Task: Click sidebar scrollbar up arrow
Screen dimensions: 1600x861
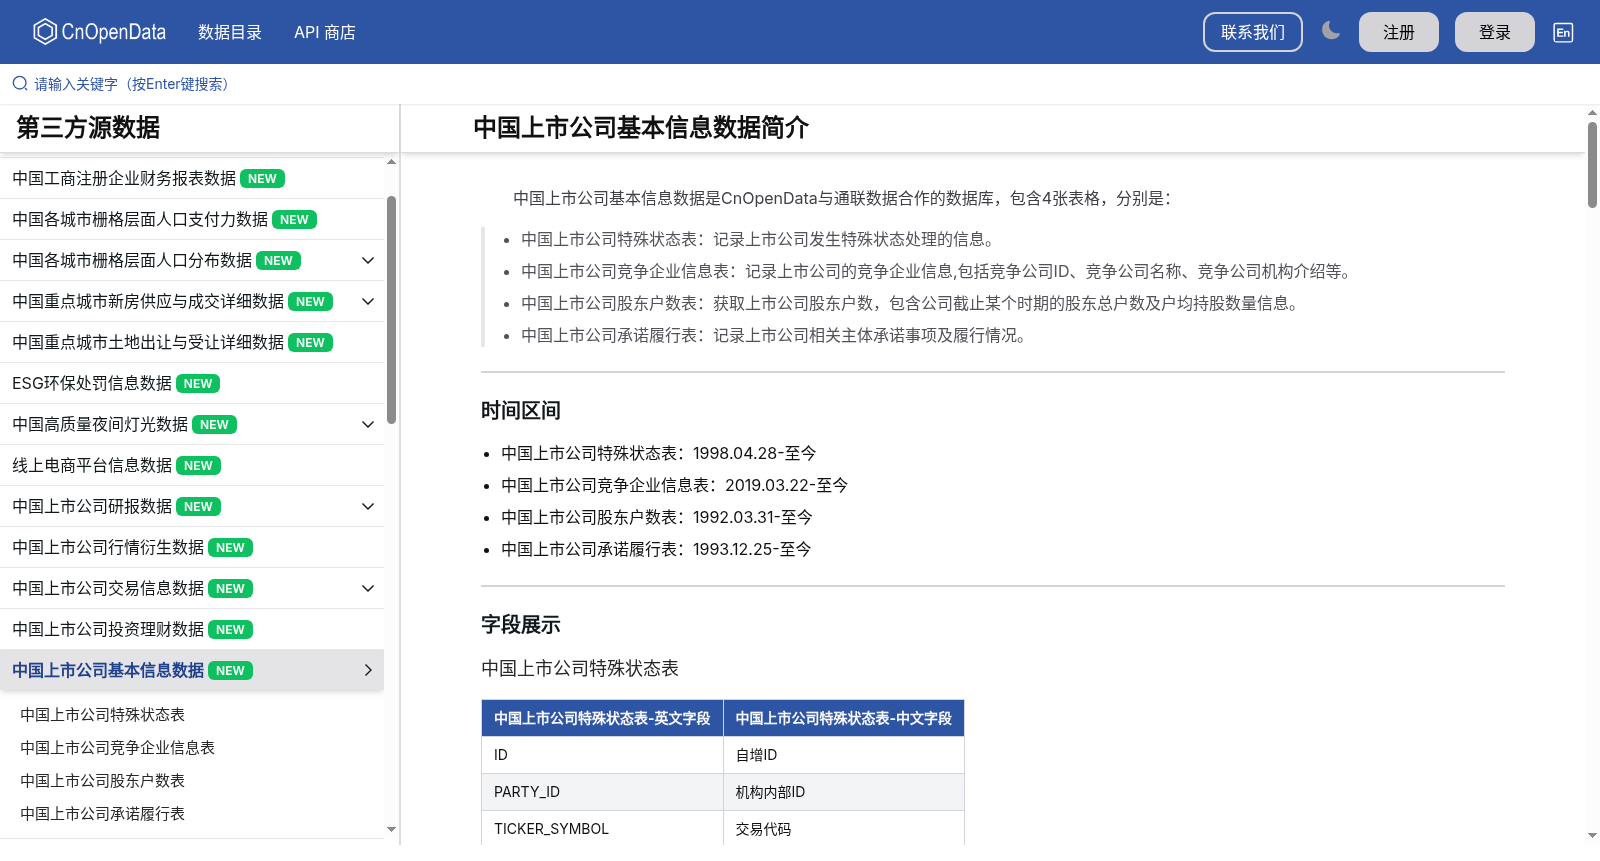Action: coord(391,162)
